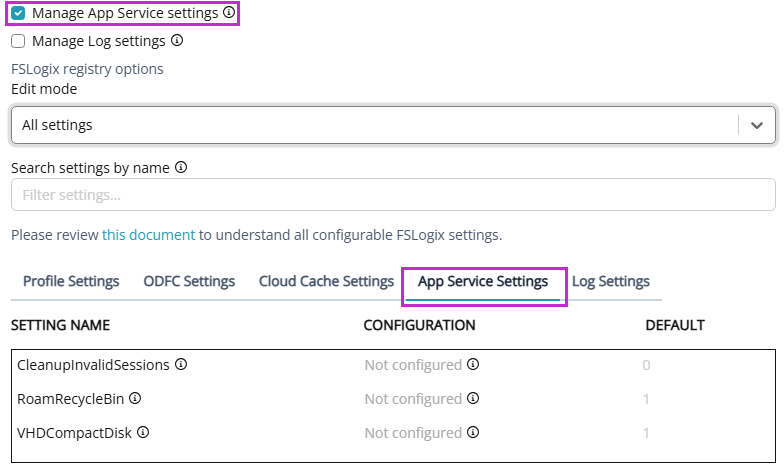Viewport: 784px width, 470px height.
Task: Click the Filter settings search field
Action: point(393,195)
